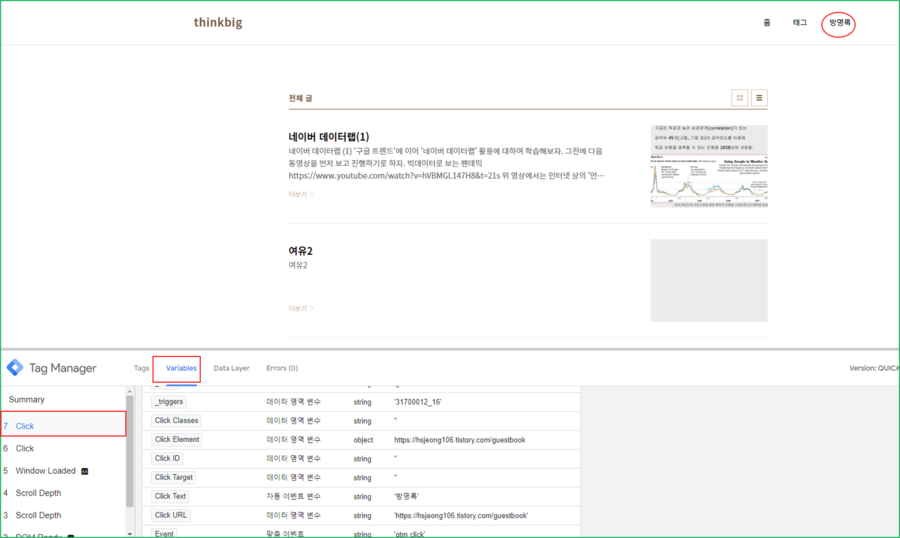
Task: Click the '31700012_16' triggers value
Action: point(417,402)
